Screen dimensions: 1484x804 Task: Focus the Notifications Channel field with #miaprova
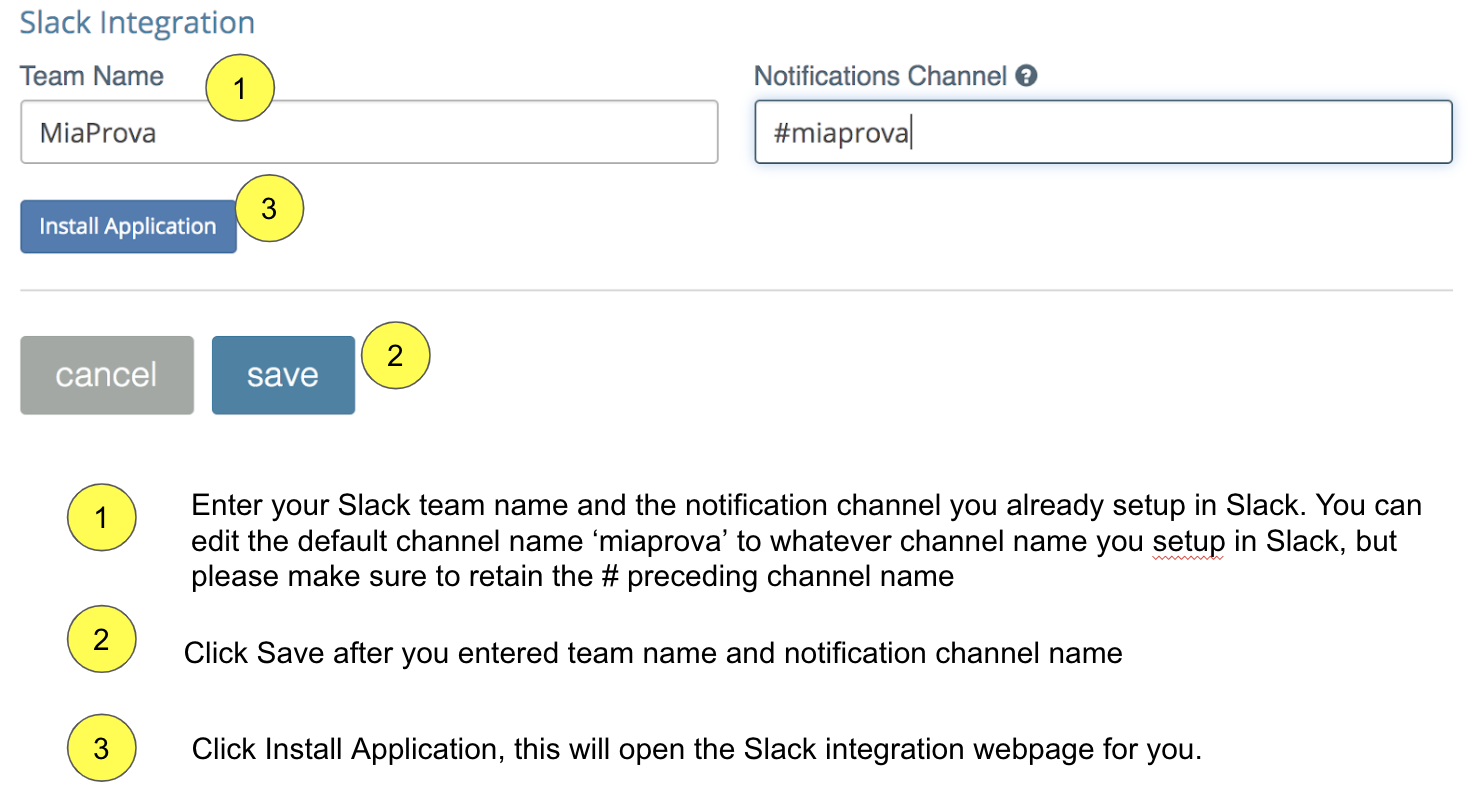pyautogui.click(x=1103, y=132)
